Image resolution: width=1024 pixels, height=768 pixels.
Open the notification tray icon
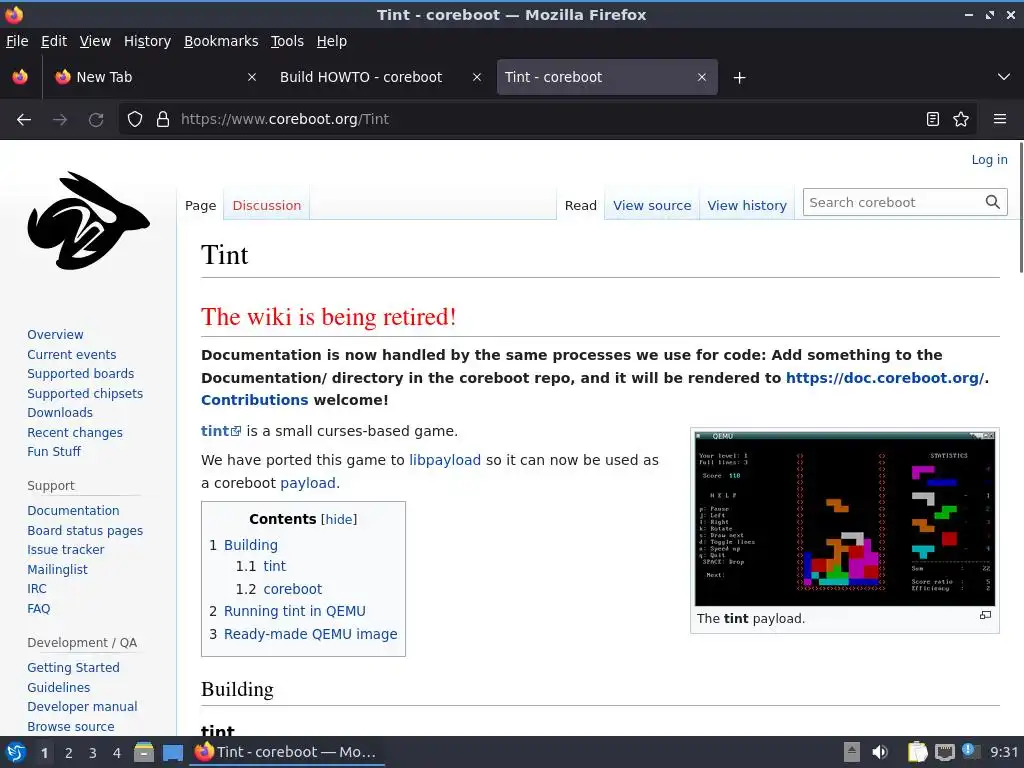click(x=970, y=751)
